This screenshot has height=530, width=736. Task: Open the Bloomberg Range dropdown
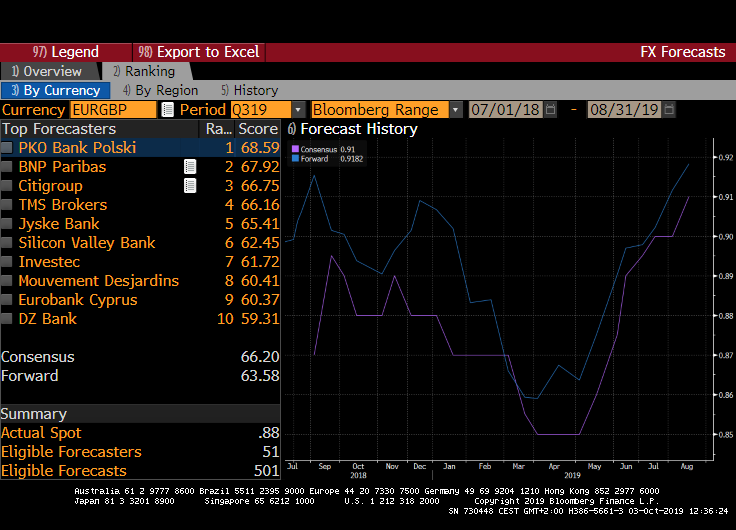coord(456,110)
